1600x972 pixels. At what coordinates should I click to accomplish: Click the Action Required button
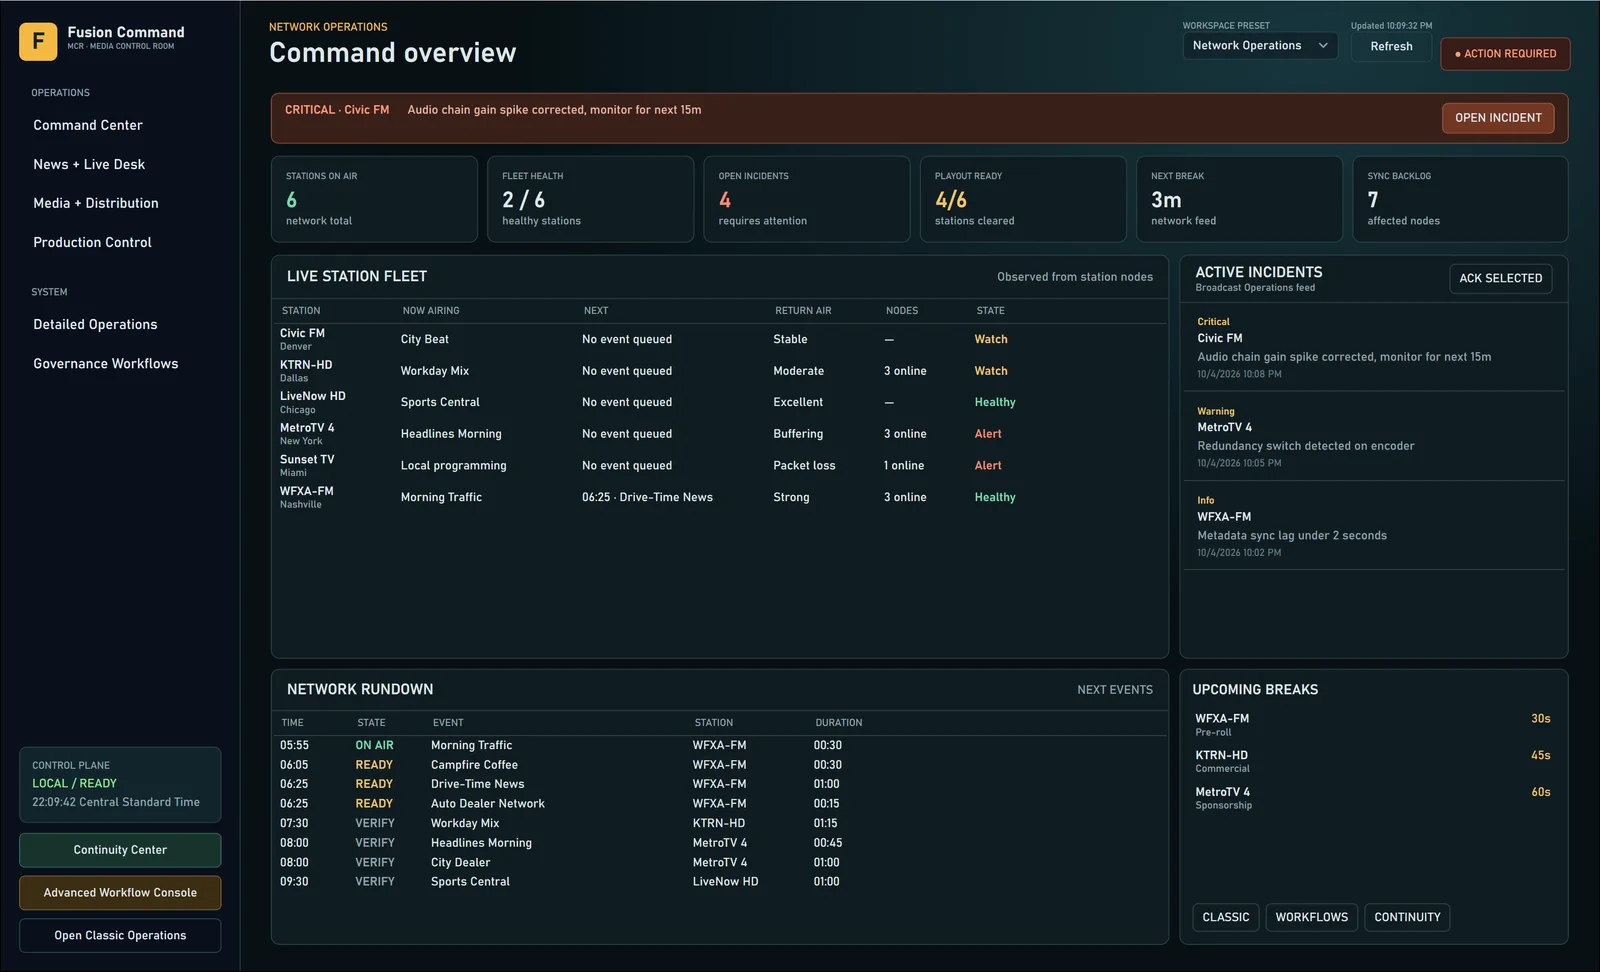[1505, 54]
